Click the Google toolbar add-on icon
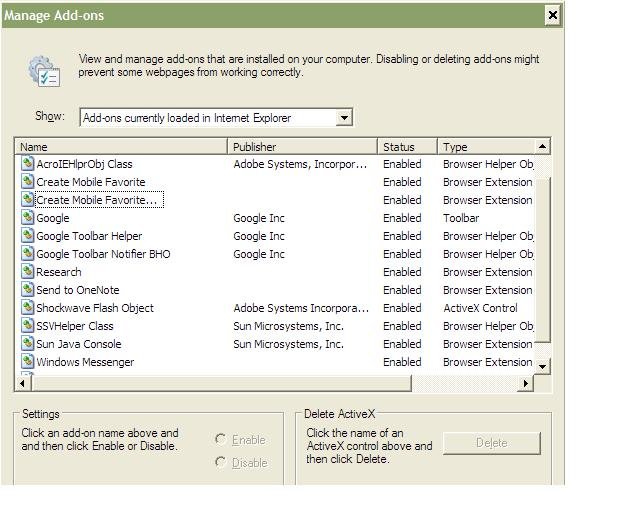The width and height of the screenshot is (640, 512). 27,218
